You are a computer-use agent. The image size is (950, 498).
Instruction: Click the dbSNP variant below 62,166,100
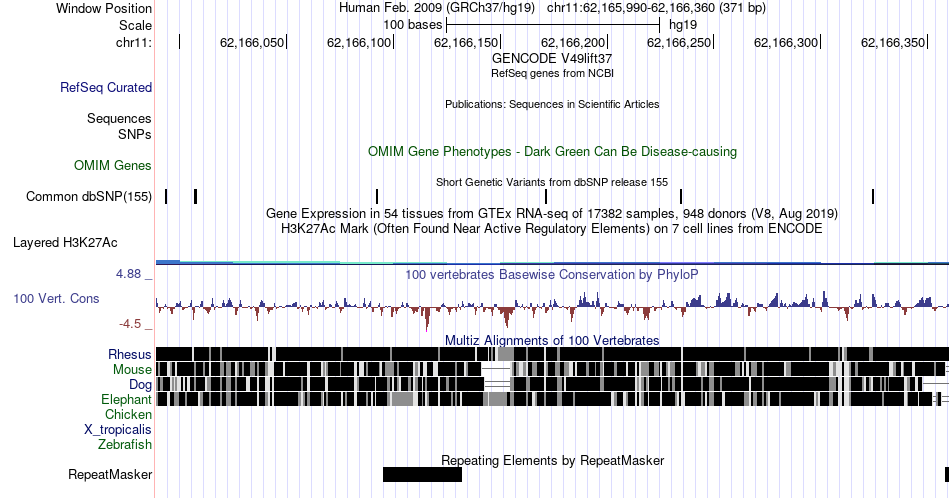377,196
